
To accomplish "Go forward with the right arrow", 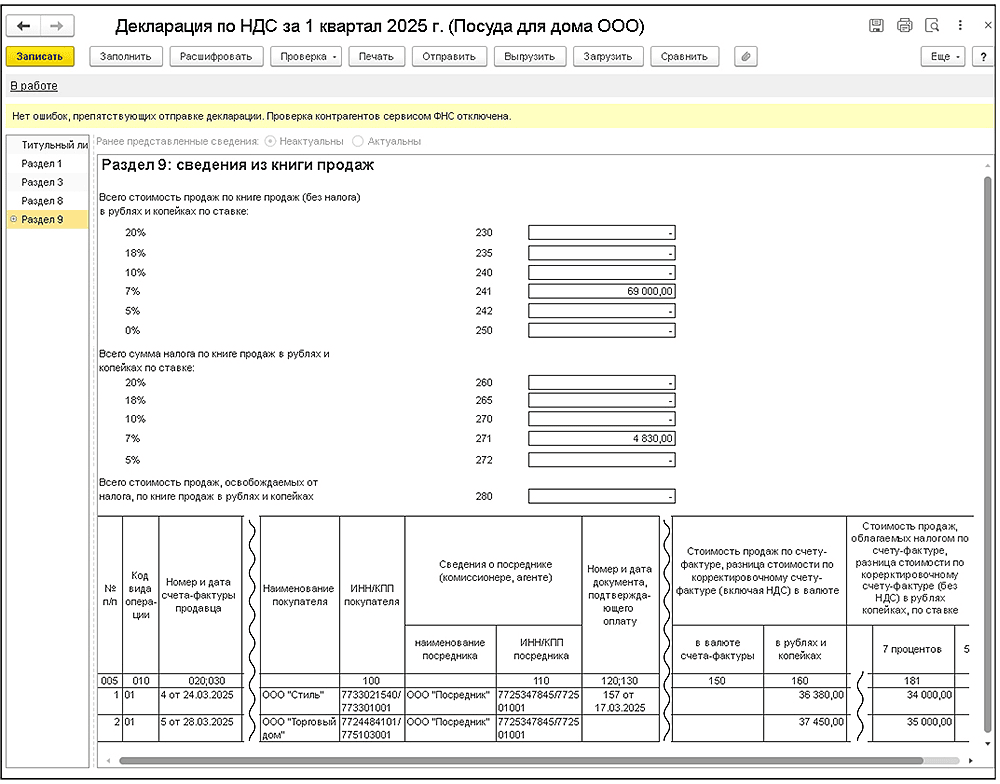I will tap(56, 26).
